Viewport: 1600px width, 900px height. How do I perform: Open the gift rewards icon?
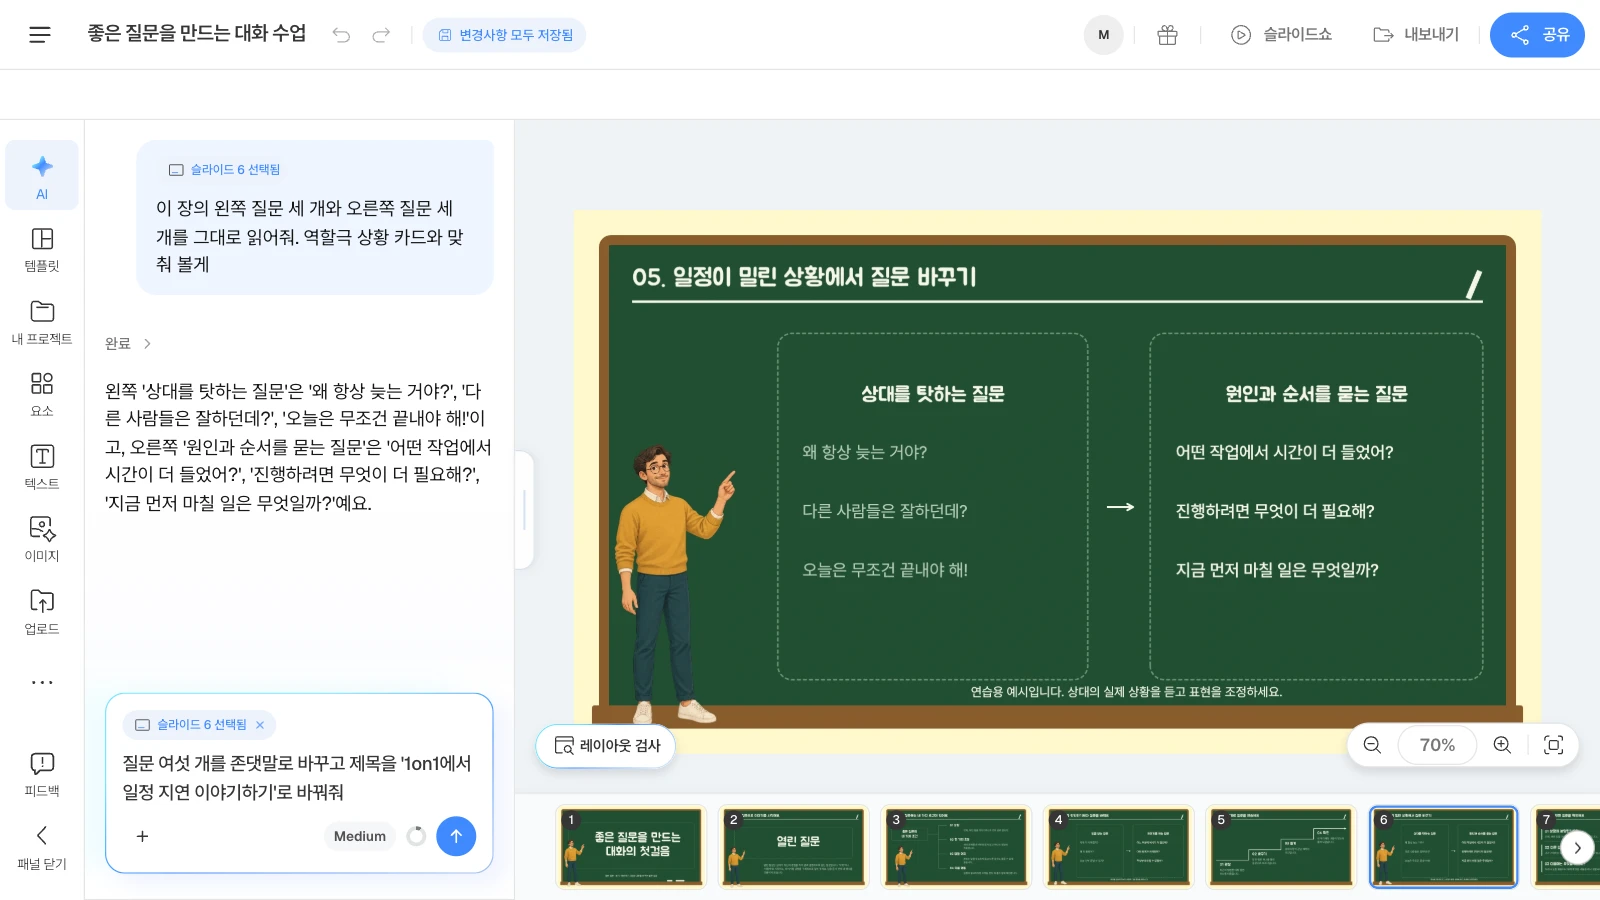(1167, 35)
